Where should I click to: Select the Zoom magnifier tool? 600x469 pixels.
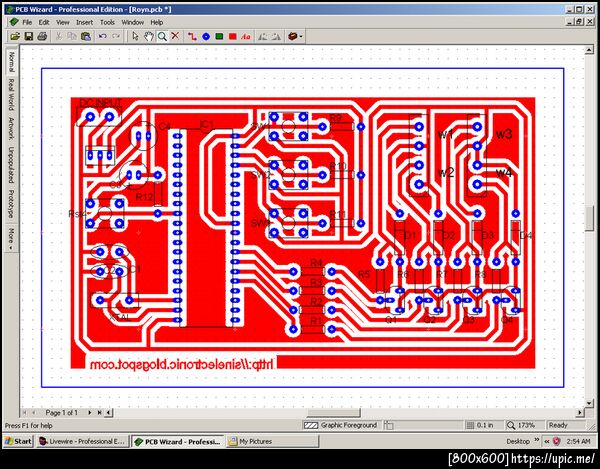[162, 36]
